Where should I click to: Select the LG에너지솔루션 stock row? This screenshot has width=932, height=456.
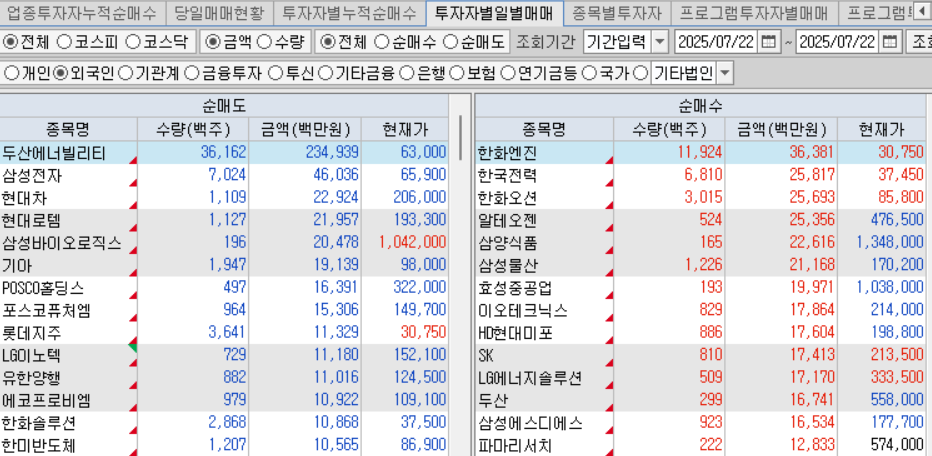point(700,379)
